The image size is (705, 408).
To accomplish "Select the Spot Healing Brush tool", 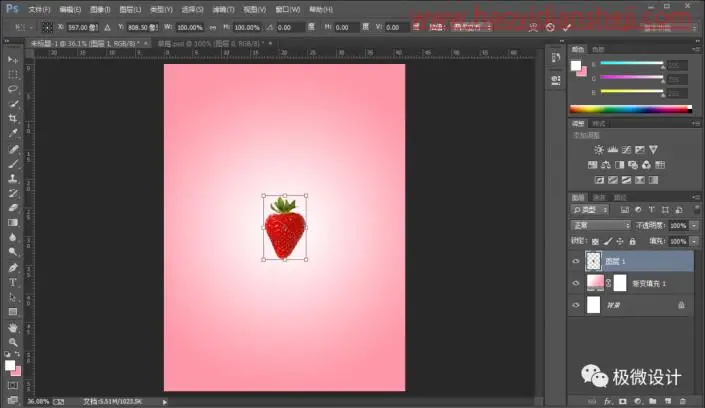I will [x=13, y=149].
